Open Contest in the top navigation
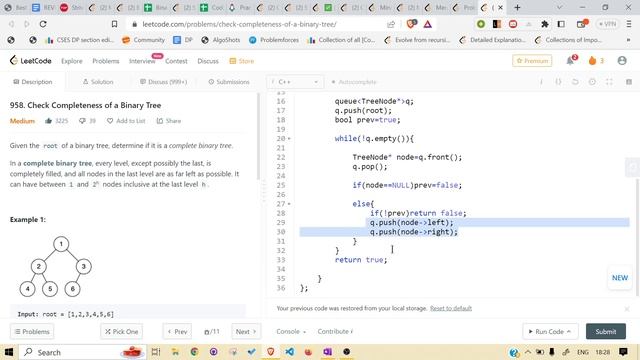The height and width of the screenshot is (360, 640). 176,61
